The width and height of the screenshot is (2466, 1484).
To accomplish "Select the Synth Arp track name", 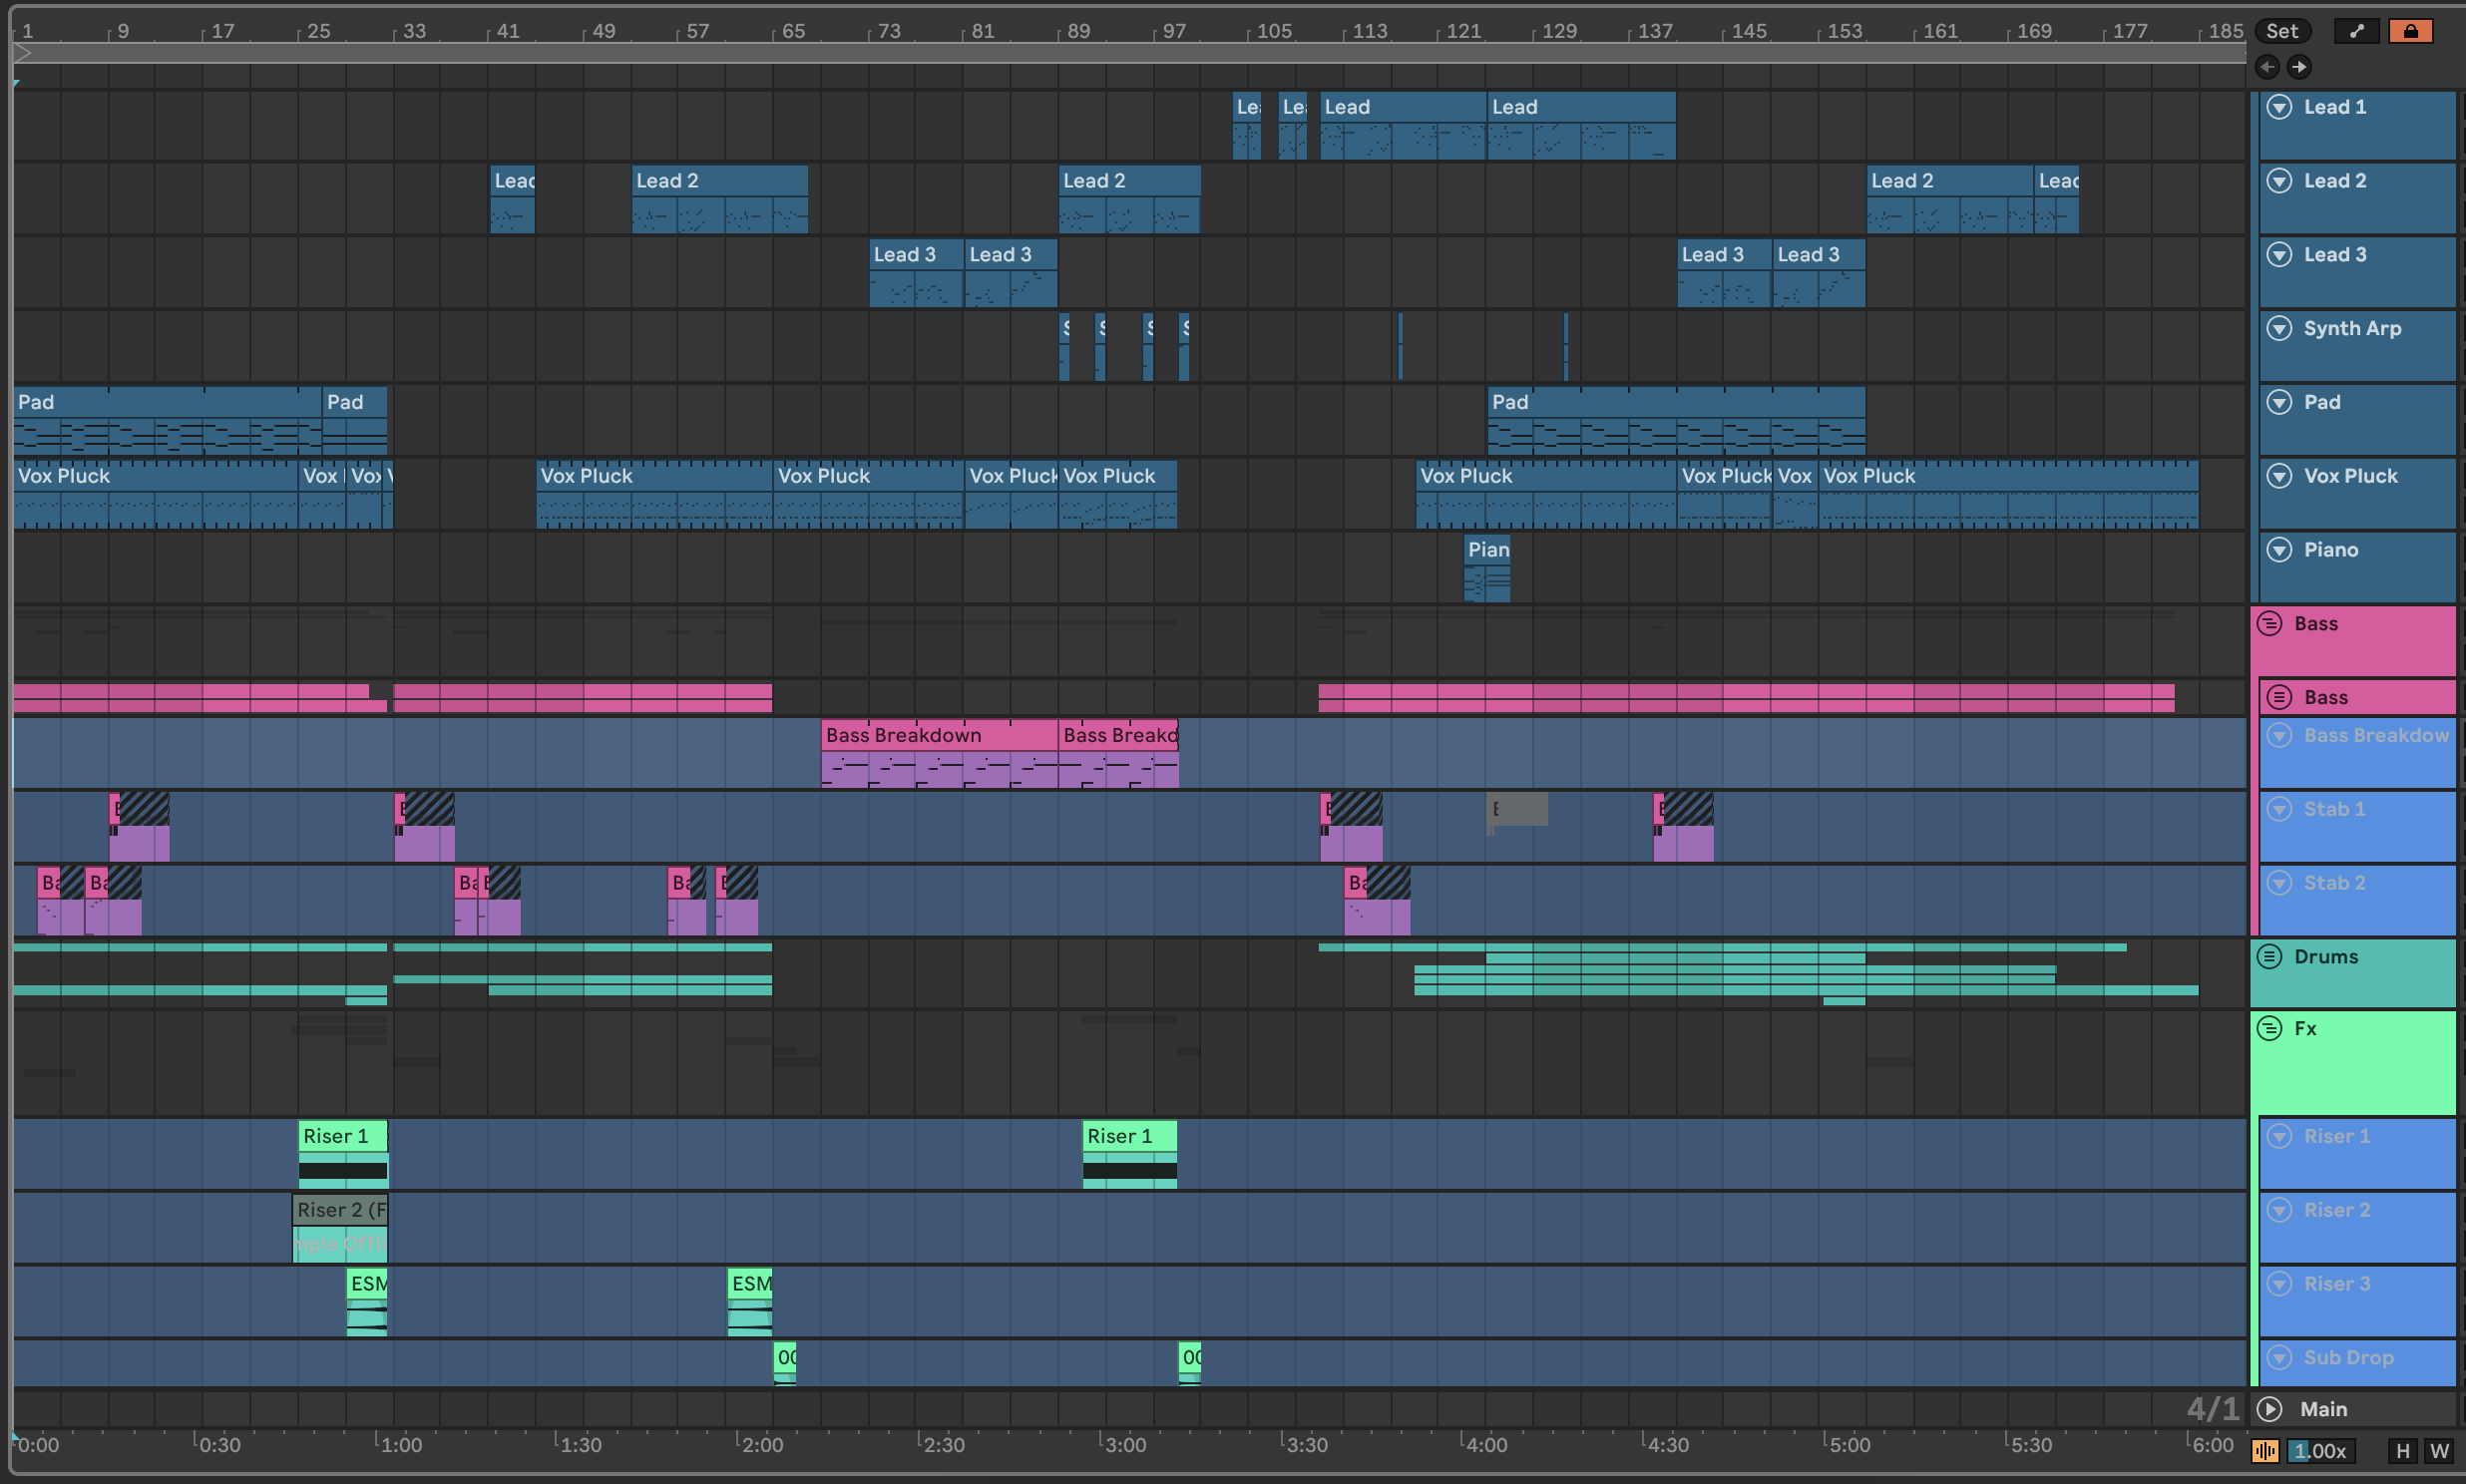I will pyautogui.click(x=2352, y=329).
